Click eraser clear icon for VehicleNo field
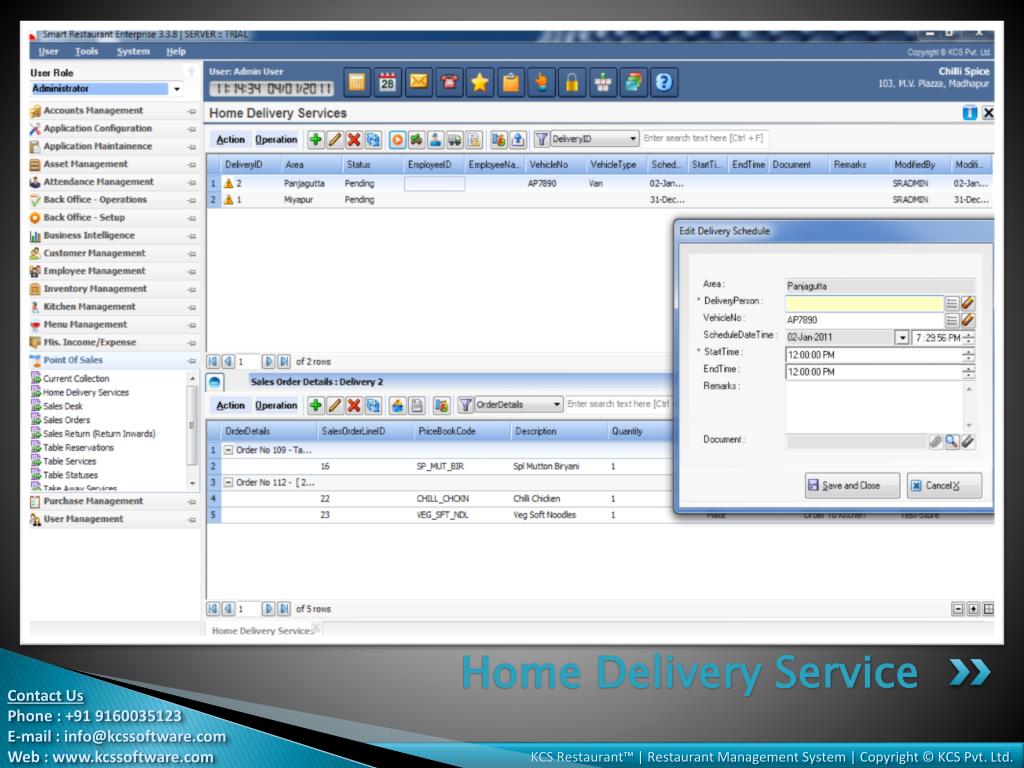 coord(968,320)
